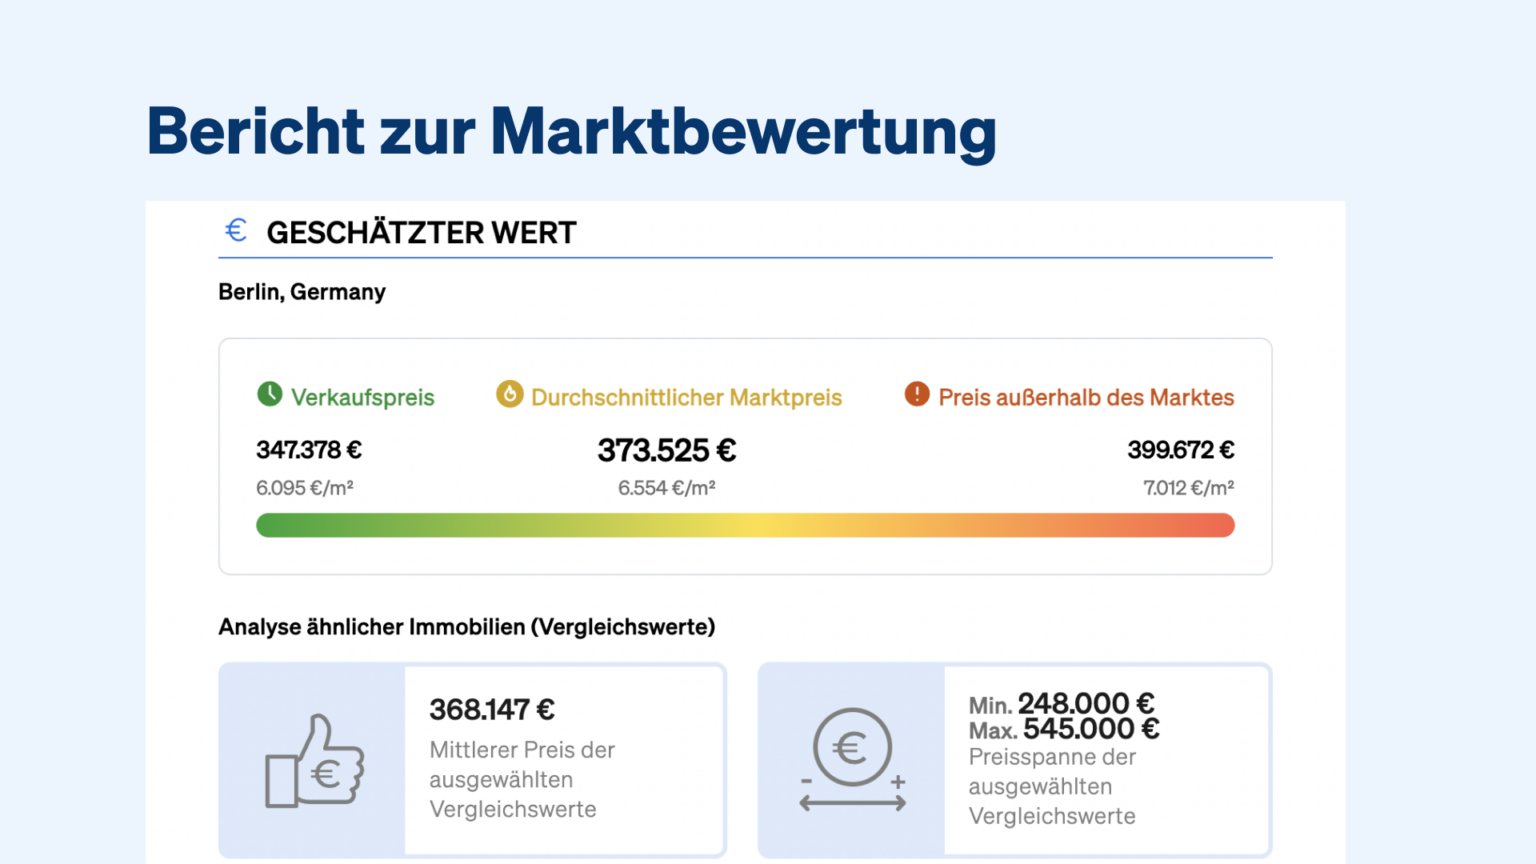Click the yellow flame icon beside Durchschnittlicher Marktpreis

point(510,394)
